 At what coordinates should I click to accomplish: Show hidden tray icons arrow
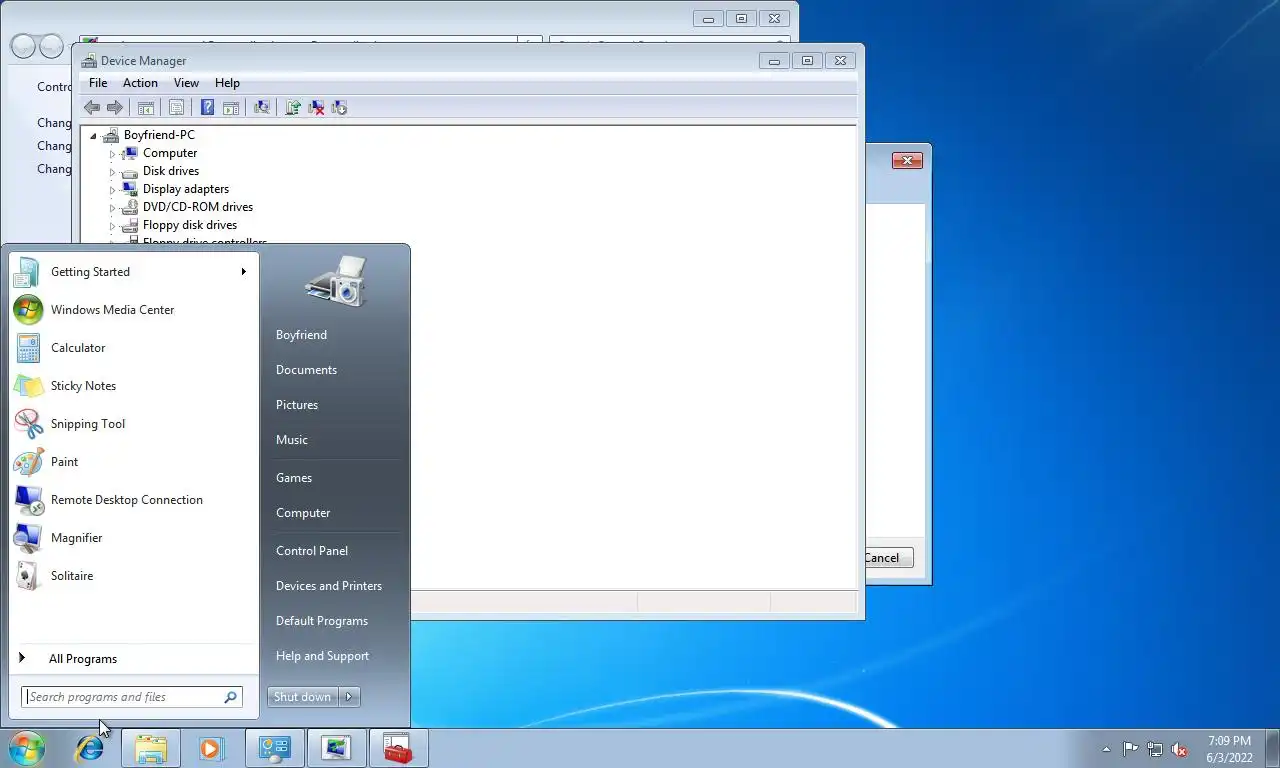tap(1106, 749)
